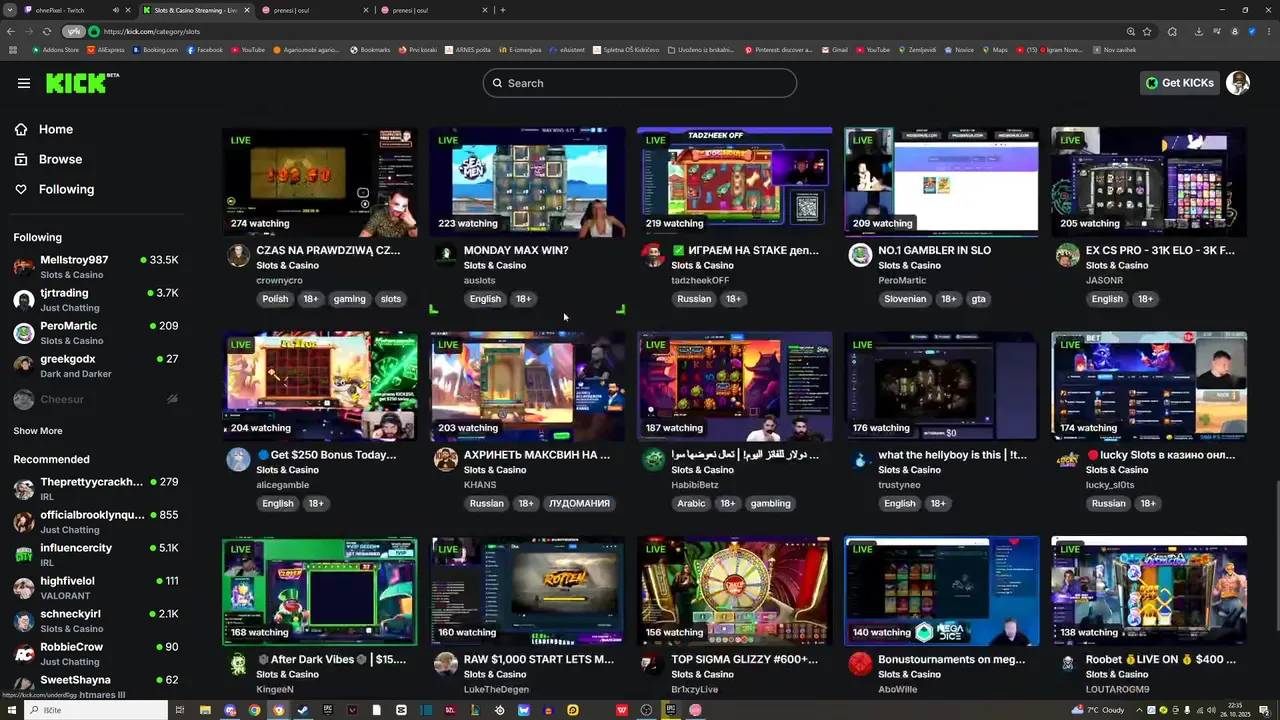Open JASONR channel avatar

click(1067, 255)
